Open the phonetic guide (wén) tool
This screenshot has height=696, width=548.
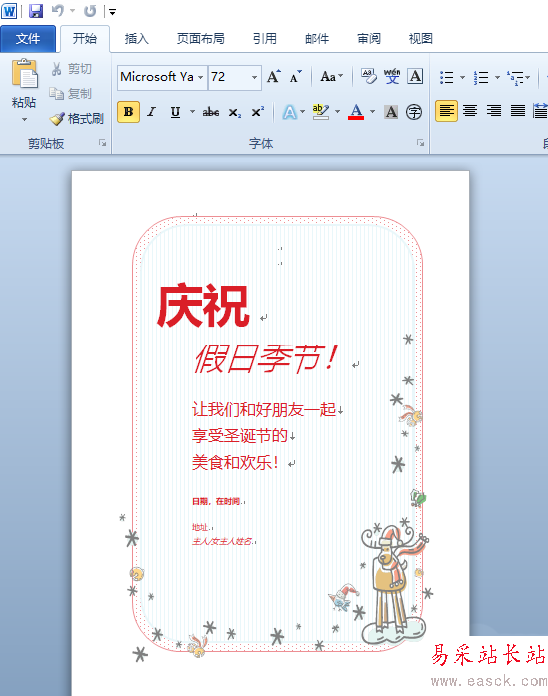(392, 77)
